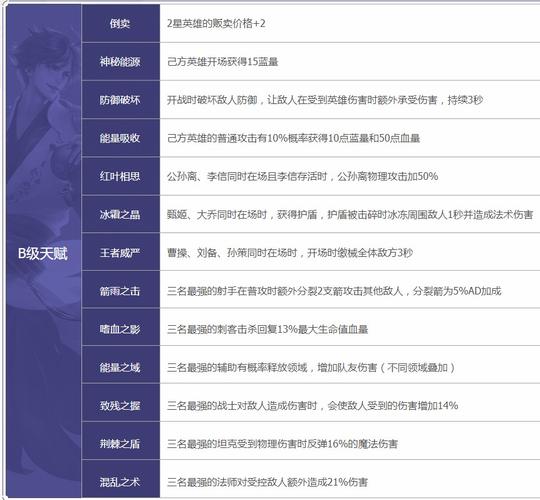Select the 能量吸收 talent name cell
Screen dimensions: 540x500
point(121,138)
